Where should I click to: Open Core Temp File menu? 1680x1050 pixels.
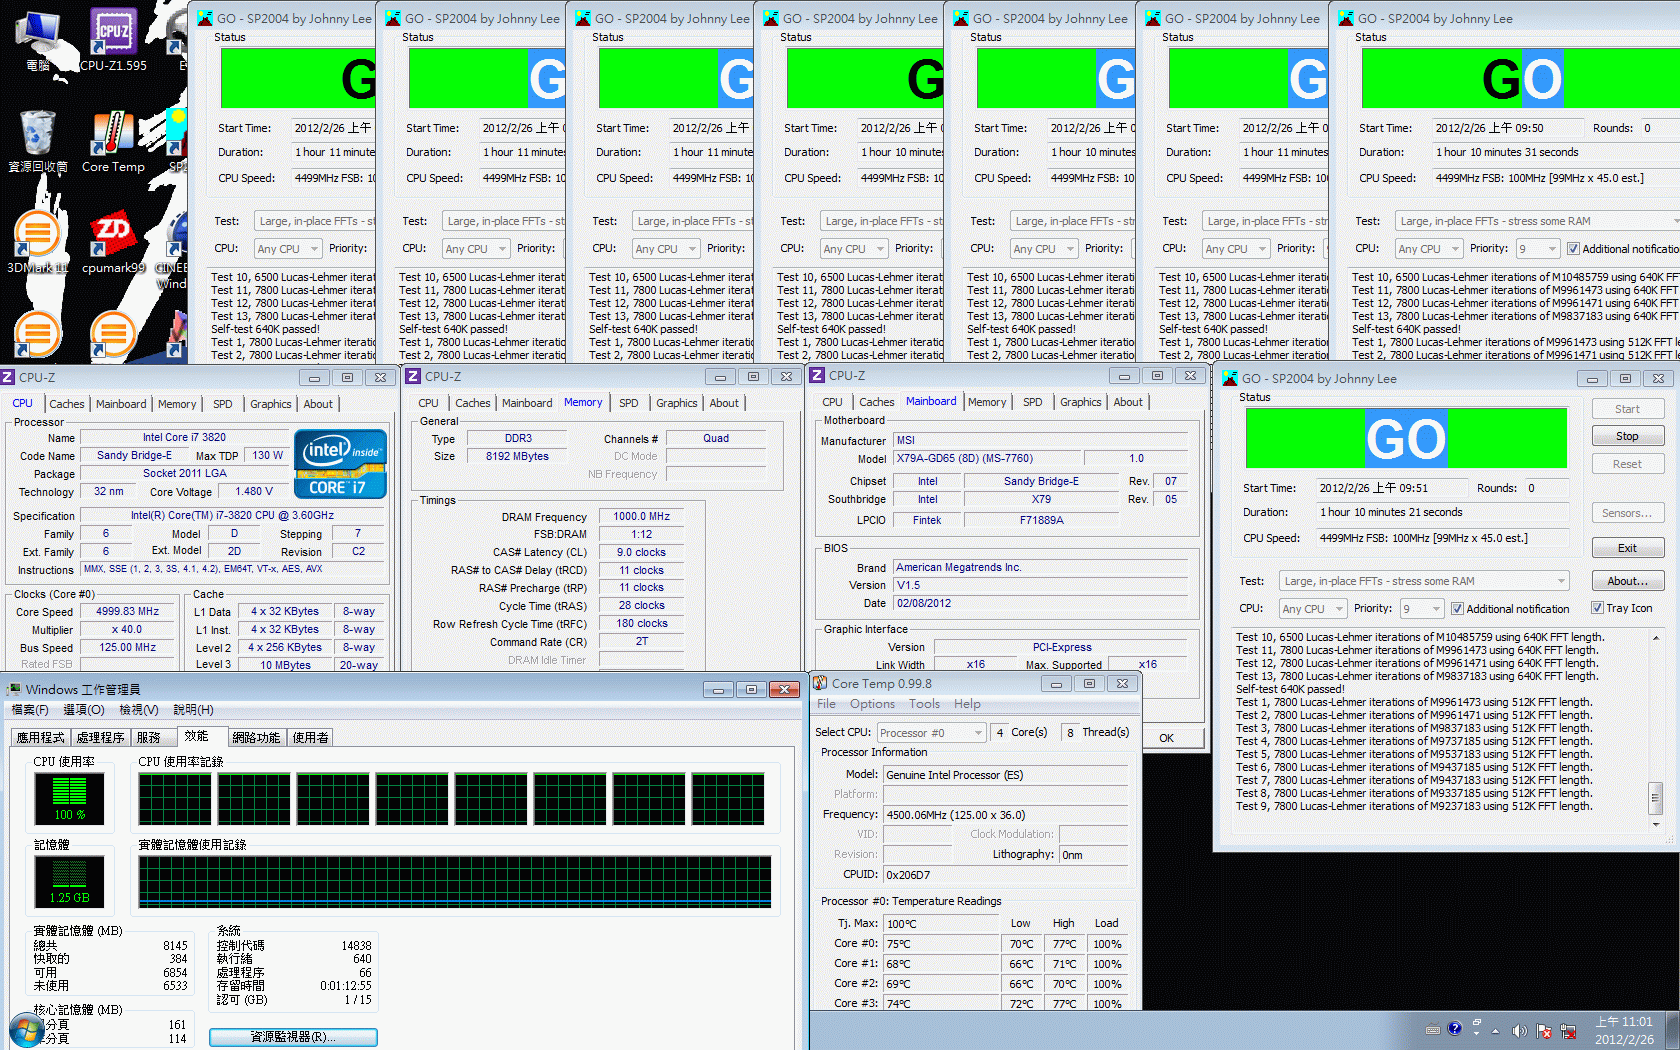[826, 704]
